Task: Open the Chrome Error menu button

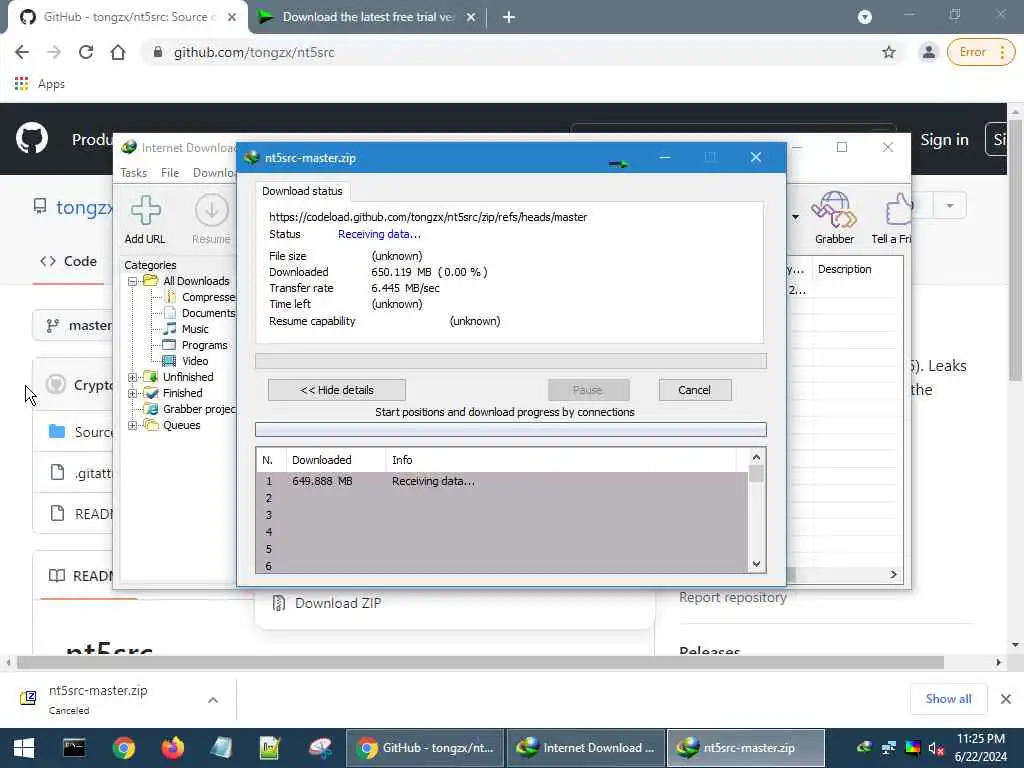Action: tap(981, 52)
